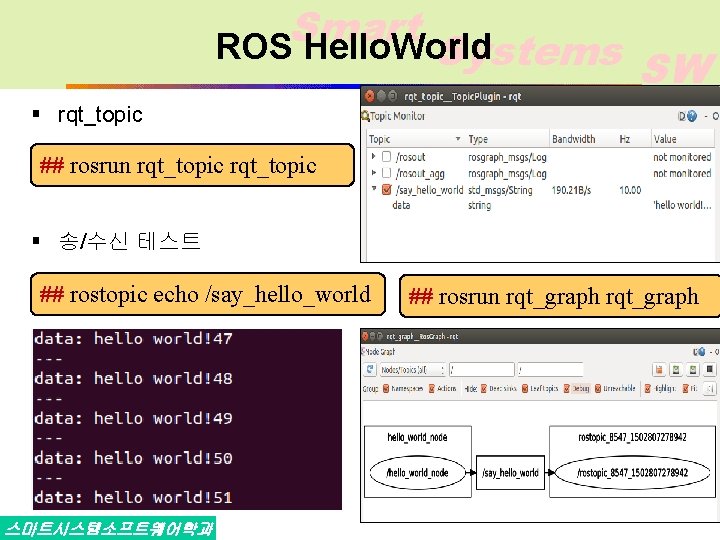Click the blue help icon in Node Graph
This screenshot has width=720, height=540.
click(702, 352)
